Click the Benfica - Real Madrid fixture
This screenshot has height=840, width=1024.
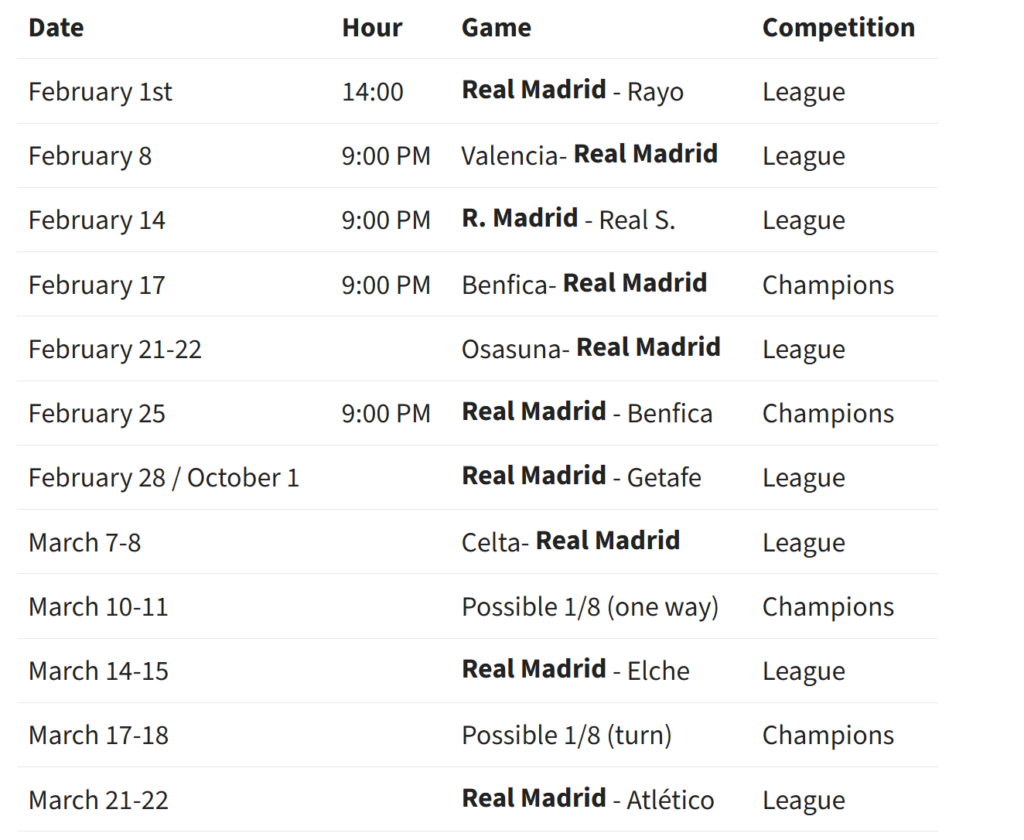[584, 284]
